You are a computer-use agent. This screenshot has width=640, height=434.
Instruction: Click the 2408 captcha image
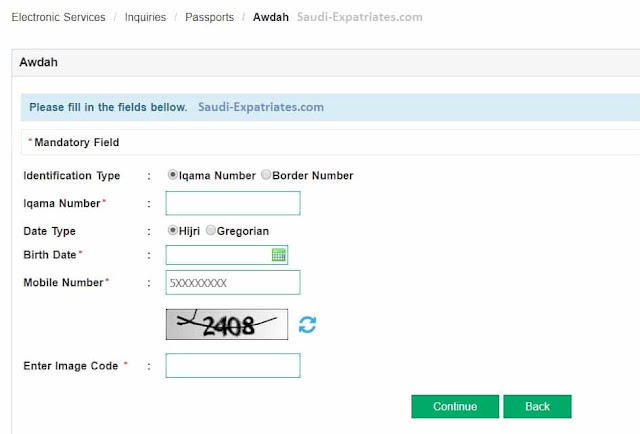[x=227, y=324]
